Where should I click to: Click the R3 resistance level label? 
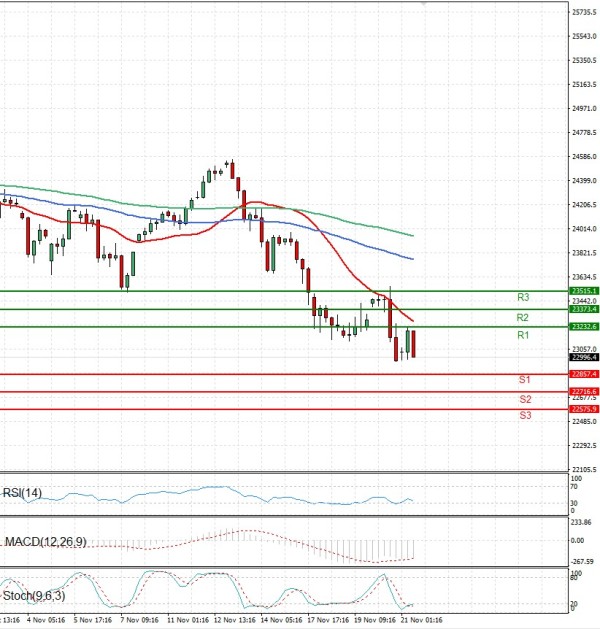pyautogui.click(x=523, y=298)
